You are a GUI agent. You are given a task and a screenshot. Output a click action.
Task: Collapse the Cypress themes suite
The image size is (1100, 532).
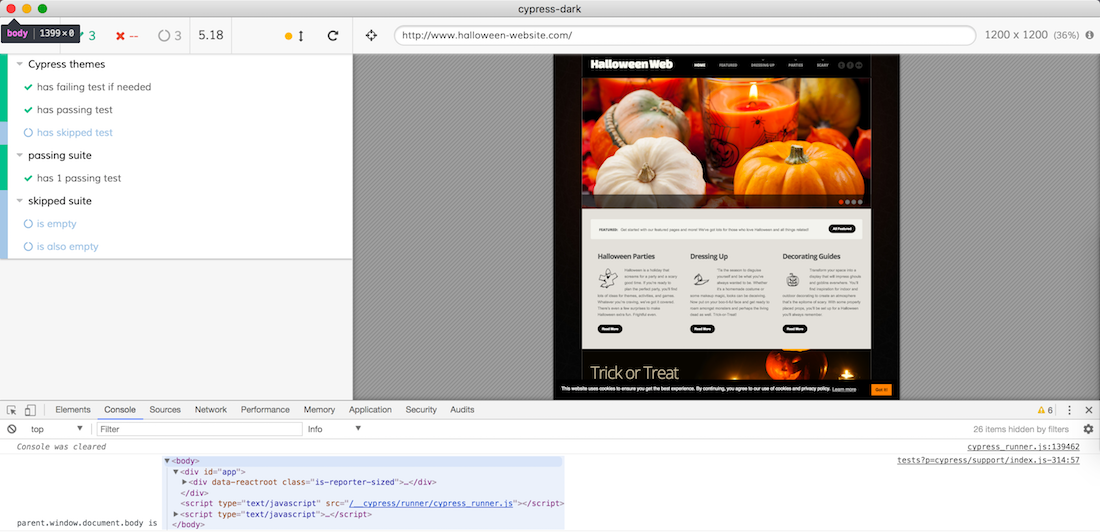(x=19, y=65)
